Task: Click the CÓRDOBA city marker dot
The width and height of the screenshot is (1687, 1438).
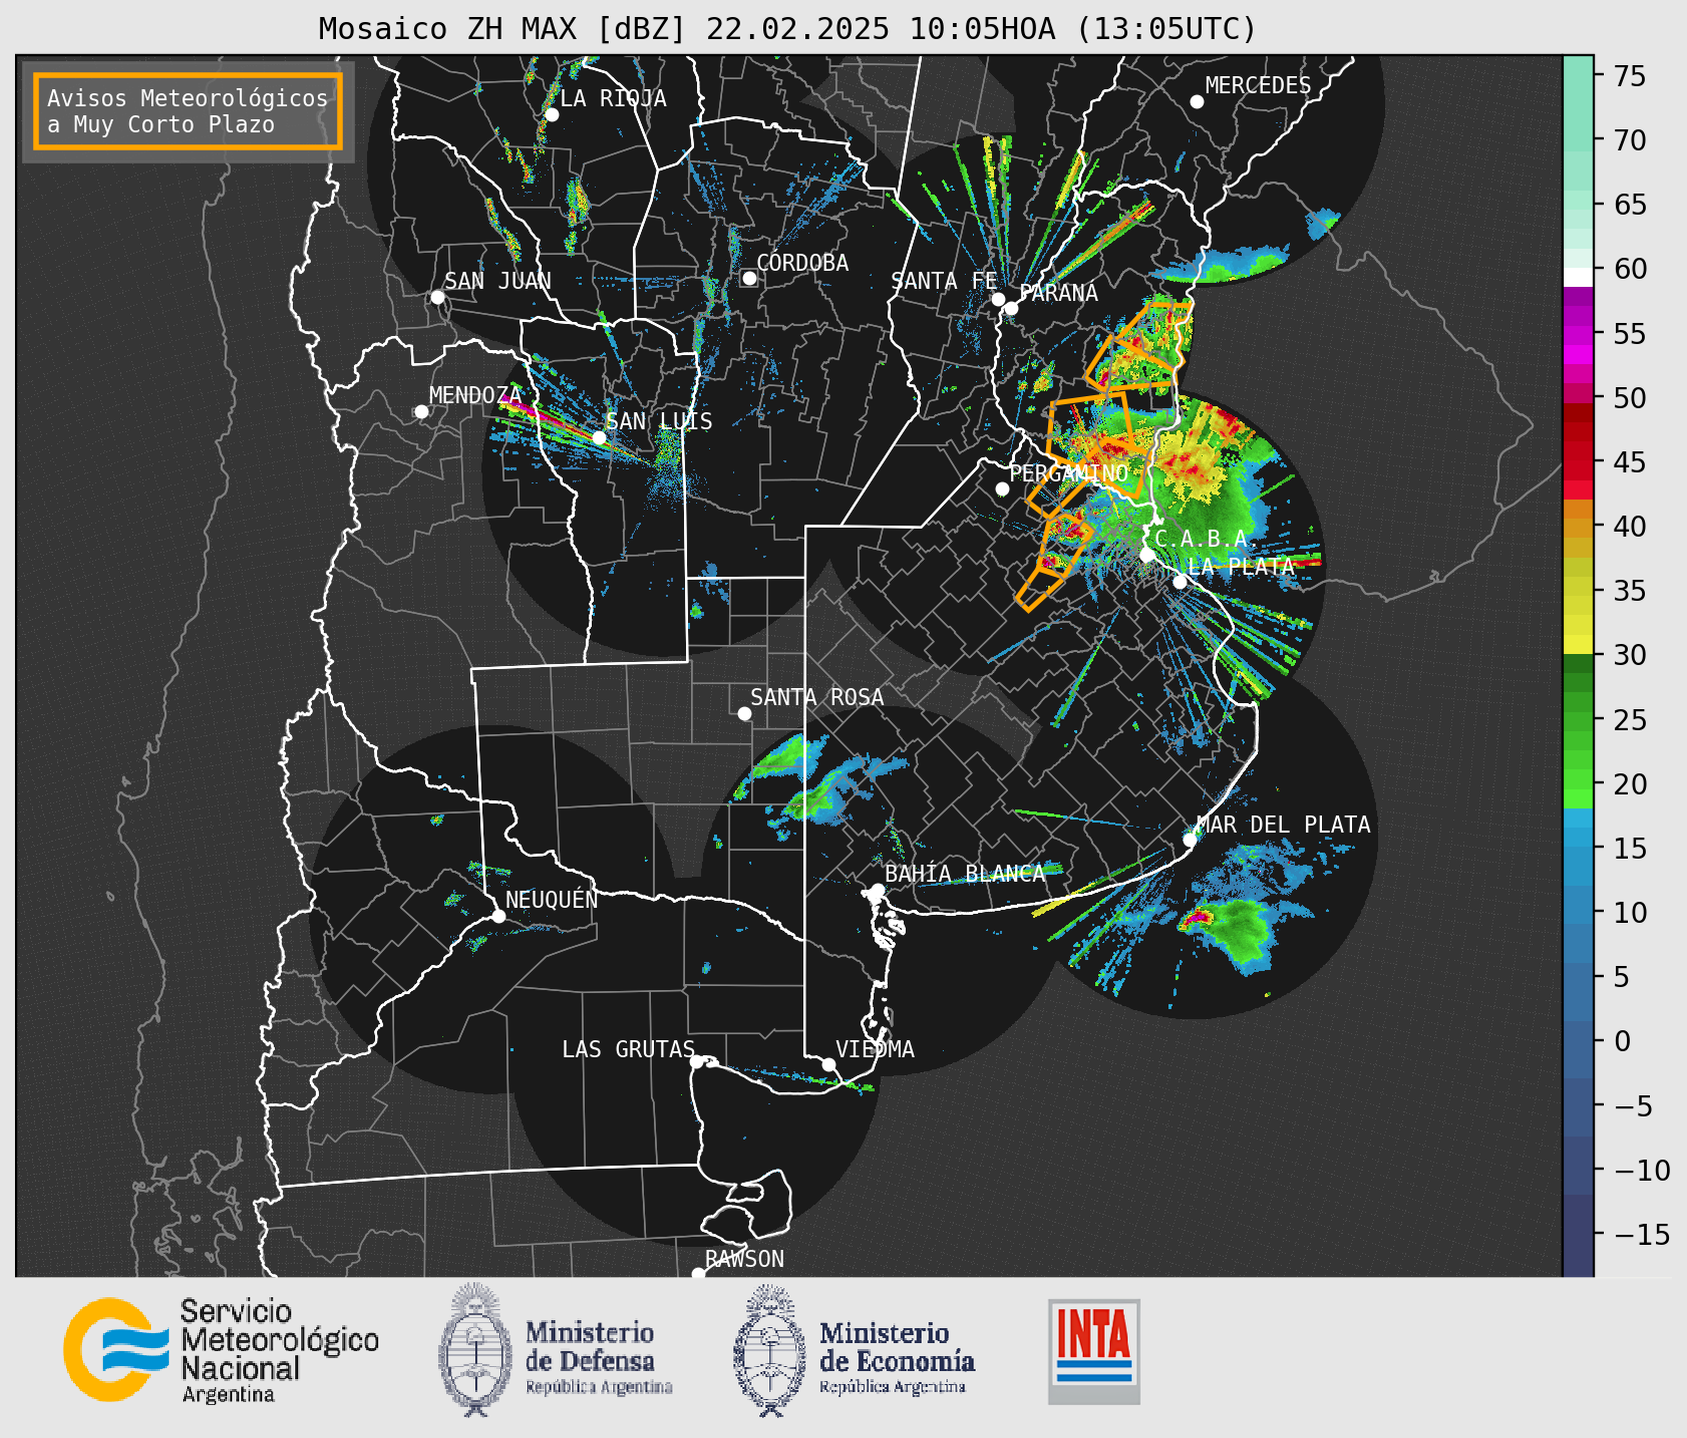Action: tap(749, 278)
